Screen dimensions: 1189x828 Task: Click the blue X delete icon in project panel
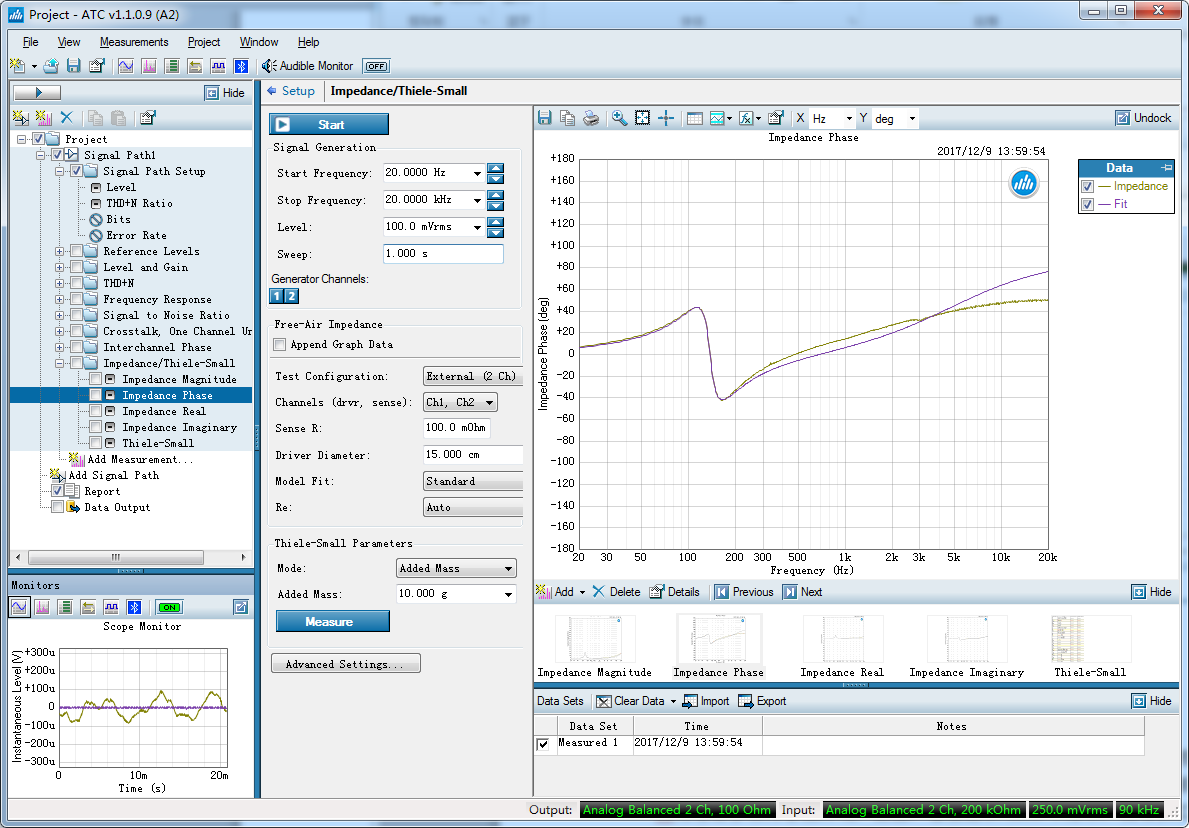point(68,118)
